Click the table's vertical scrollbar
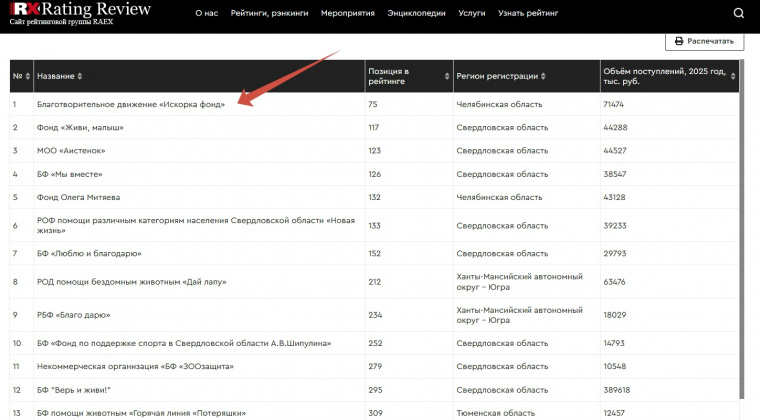Viewport: 760px width, 420px height. (x=742, y=230)
